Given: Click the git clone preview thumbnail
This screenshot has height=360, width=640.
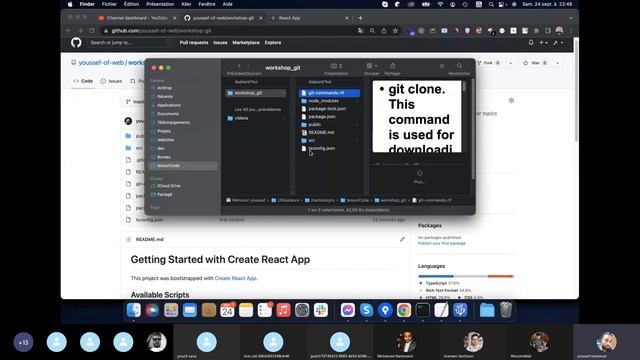Looking at the screenshot, I should point(417,117).
